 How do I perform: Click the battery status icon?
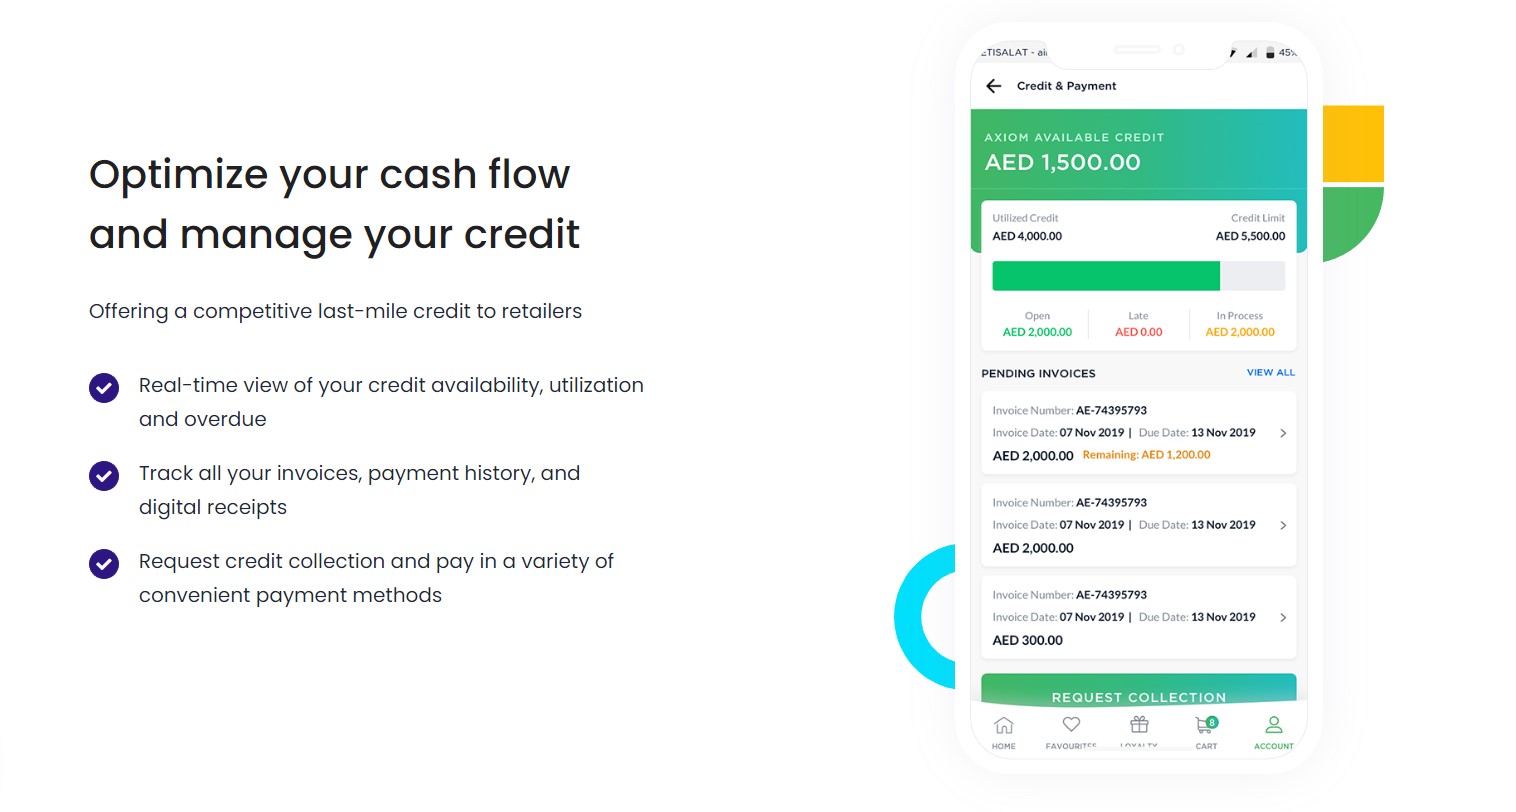tap(1270, 53)
